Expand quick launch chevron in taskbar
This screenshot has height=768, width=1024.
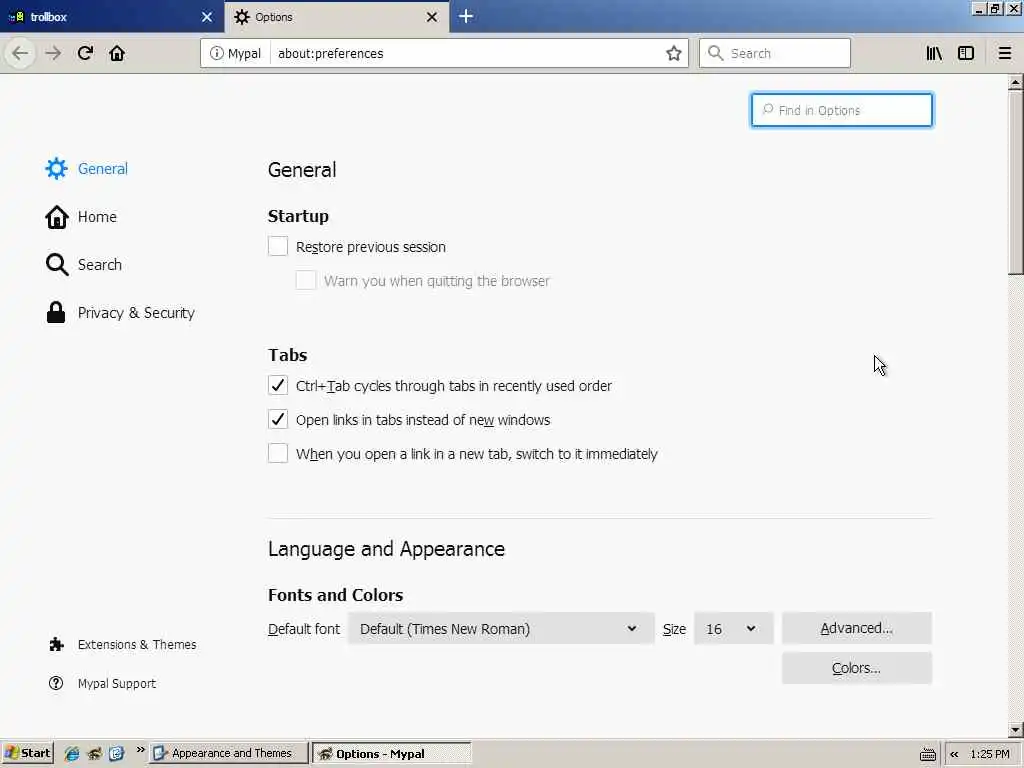click(140, 750)
